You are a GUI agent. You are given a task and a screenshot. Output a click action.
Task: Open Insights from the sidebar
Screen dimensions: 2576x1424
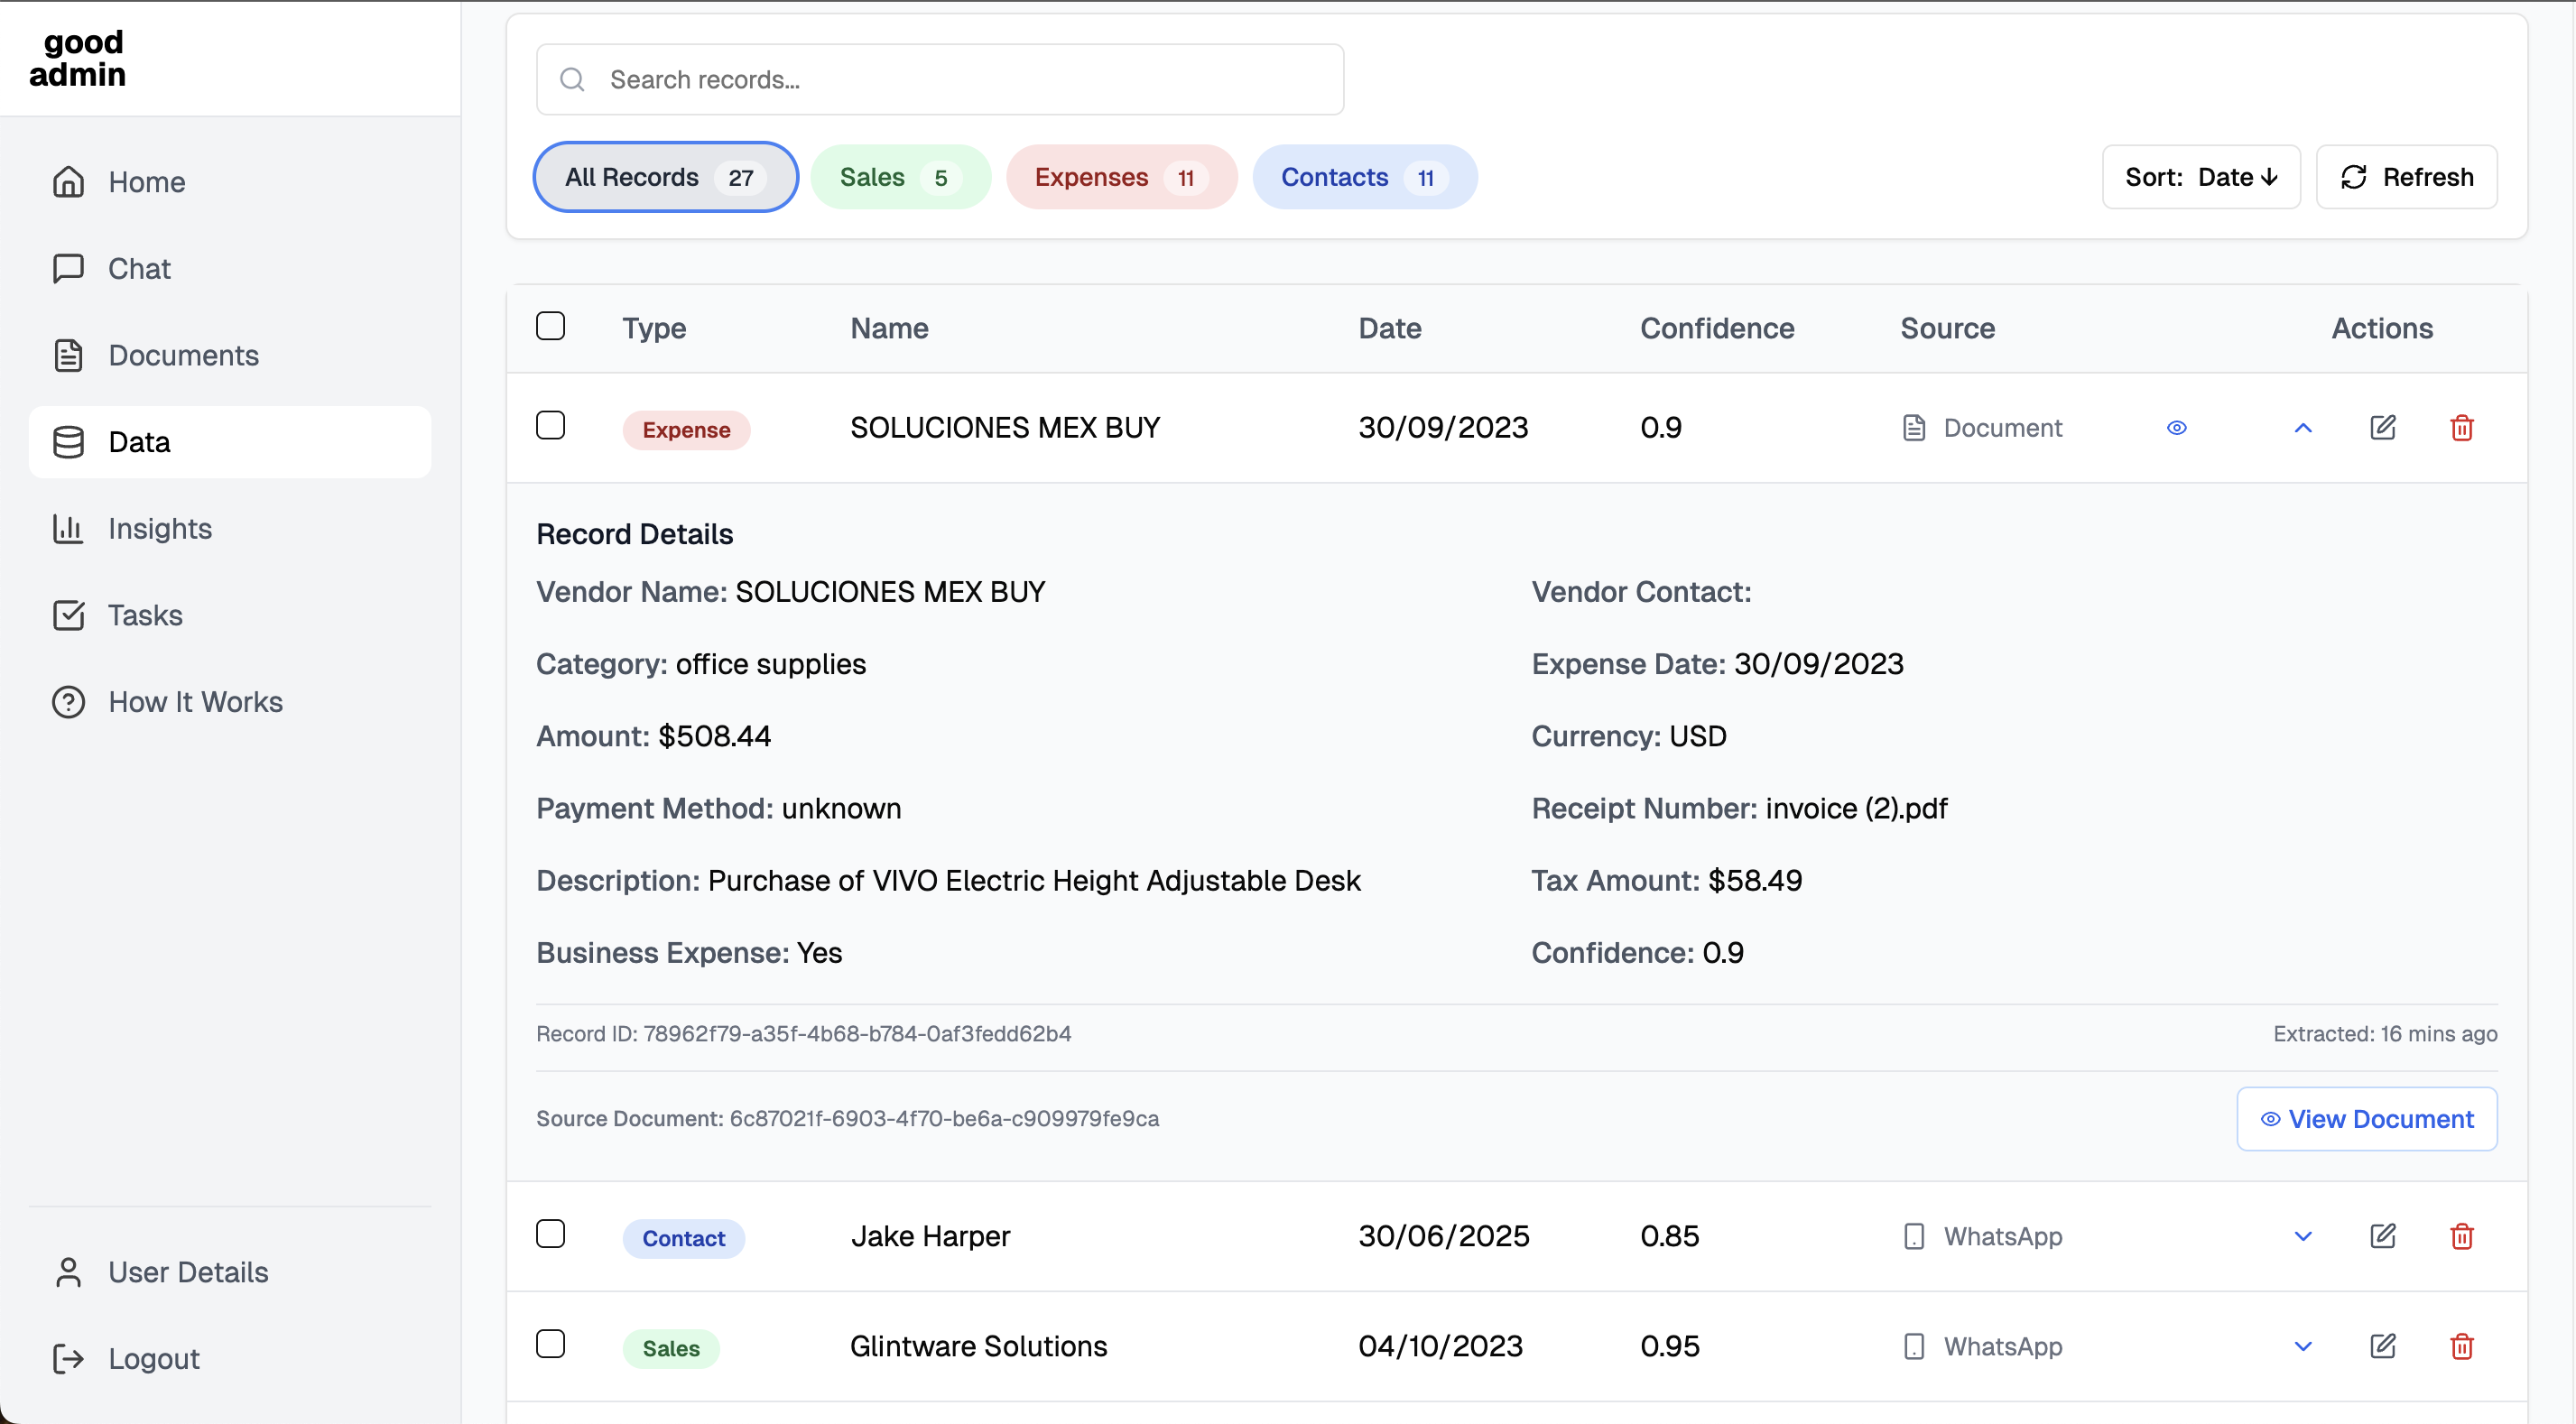[159, 528]
